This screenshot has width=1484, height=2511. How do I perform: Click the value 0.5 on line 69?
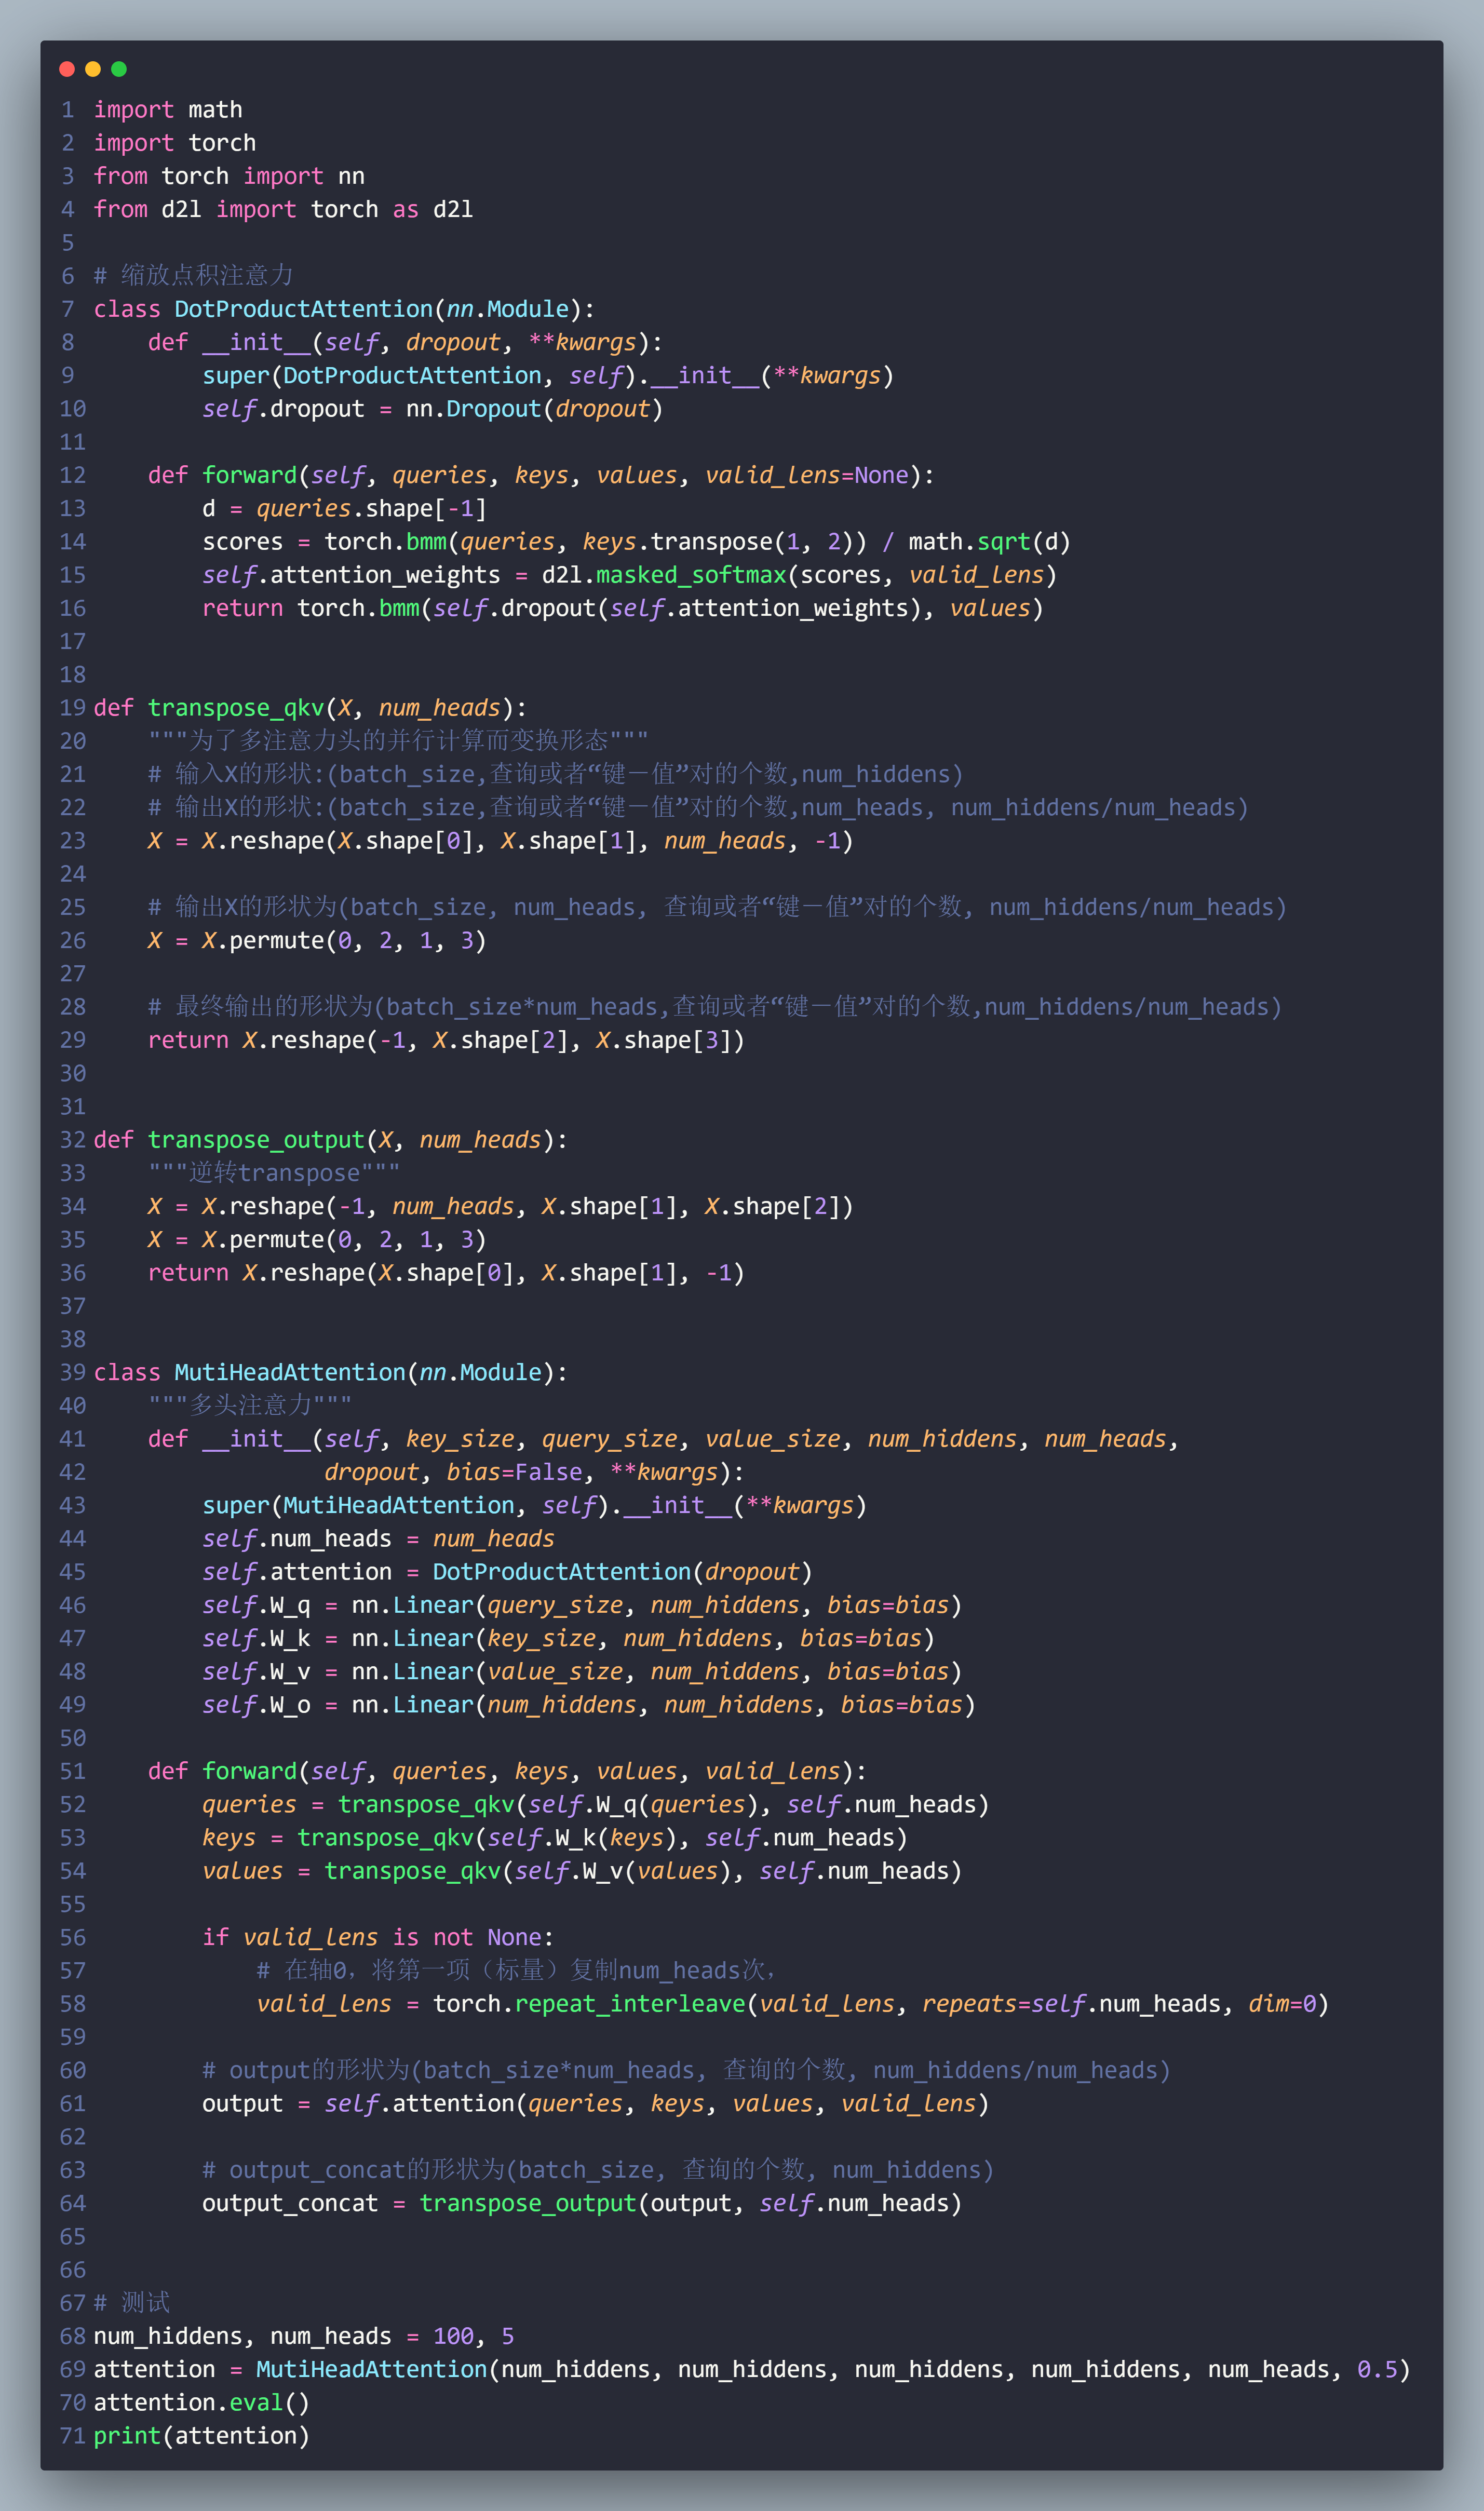(1376, 2370)
